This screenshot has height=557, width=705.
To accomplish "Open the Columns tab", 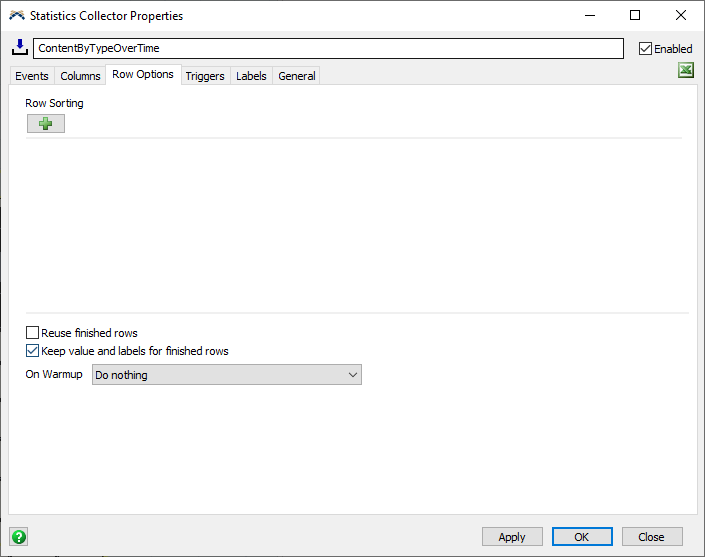I will click(80, 76).
